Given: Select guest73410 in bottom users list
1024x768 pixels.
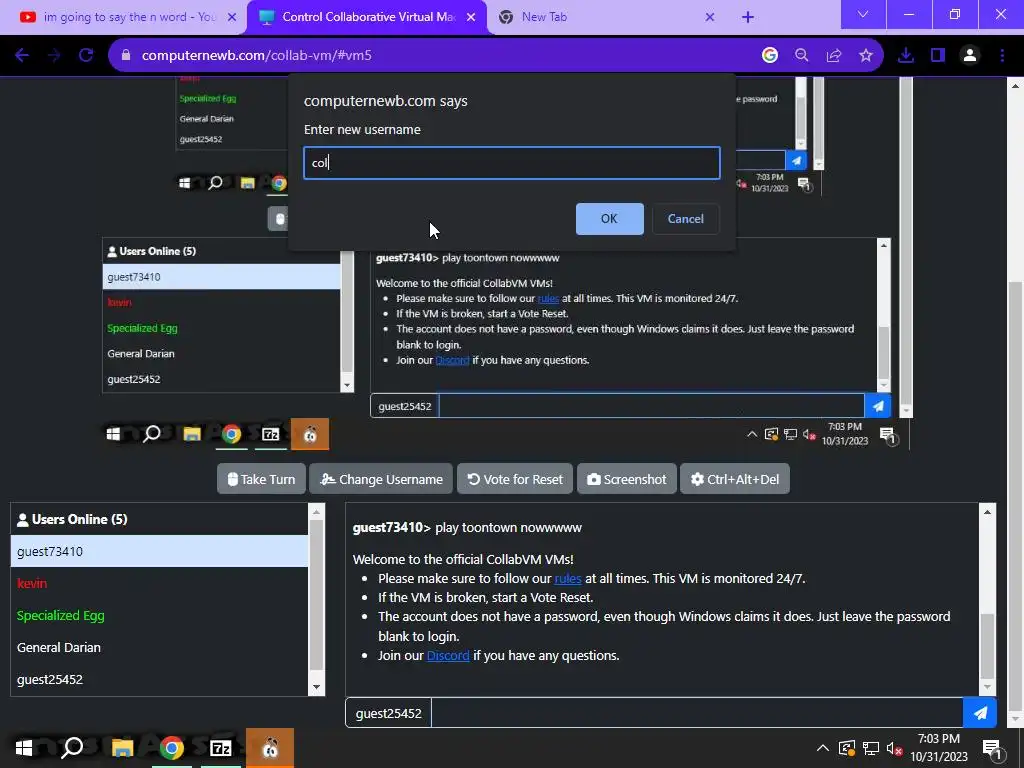Looking at the screenshot, I should [x=159, y=551].
